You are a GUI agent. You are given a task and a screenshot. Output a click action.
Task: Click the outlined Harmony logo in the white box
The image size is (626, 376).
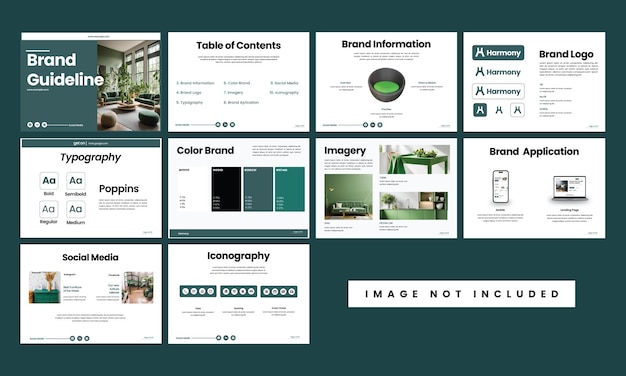498,91
